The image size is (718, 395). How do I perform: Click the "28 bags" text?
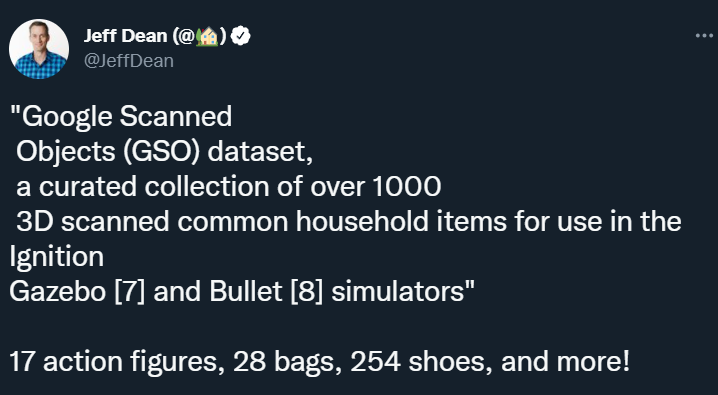click(x=286, y=362)
